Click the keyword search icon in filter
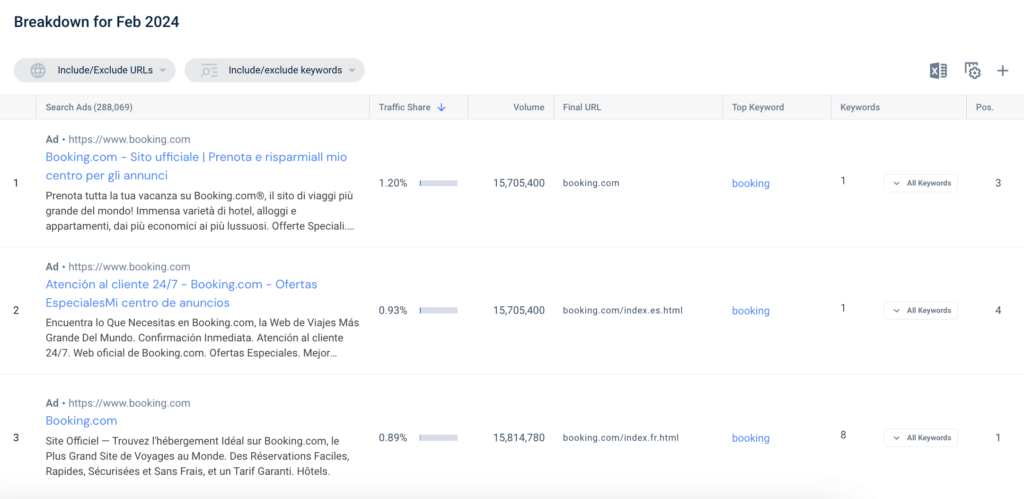 coord(209,71)
